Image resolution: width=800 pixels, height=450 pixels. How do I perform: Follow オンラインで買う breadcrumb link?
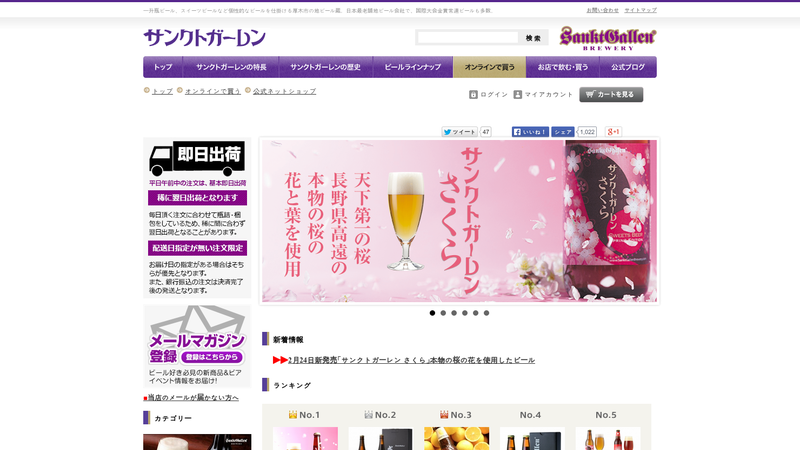213,91
